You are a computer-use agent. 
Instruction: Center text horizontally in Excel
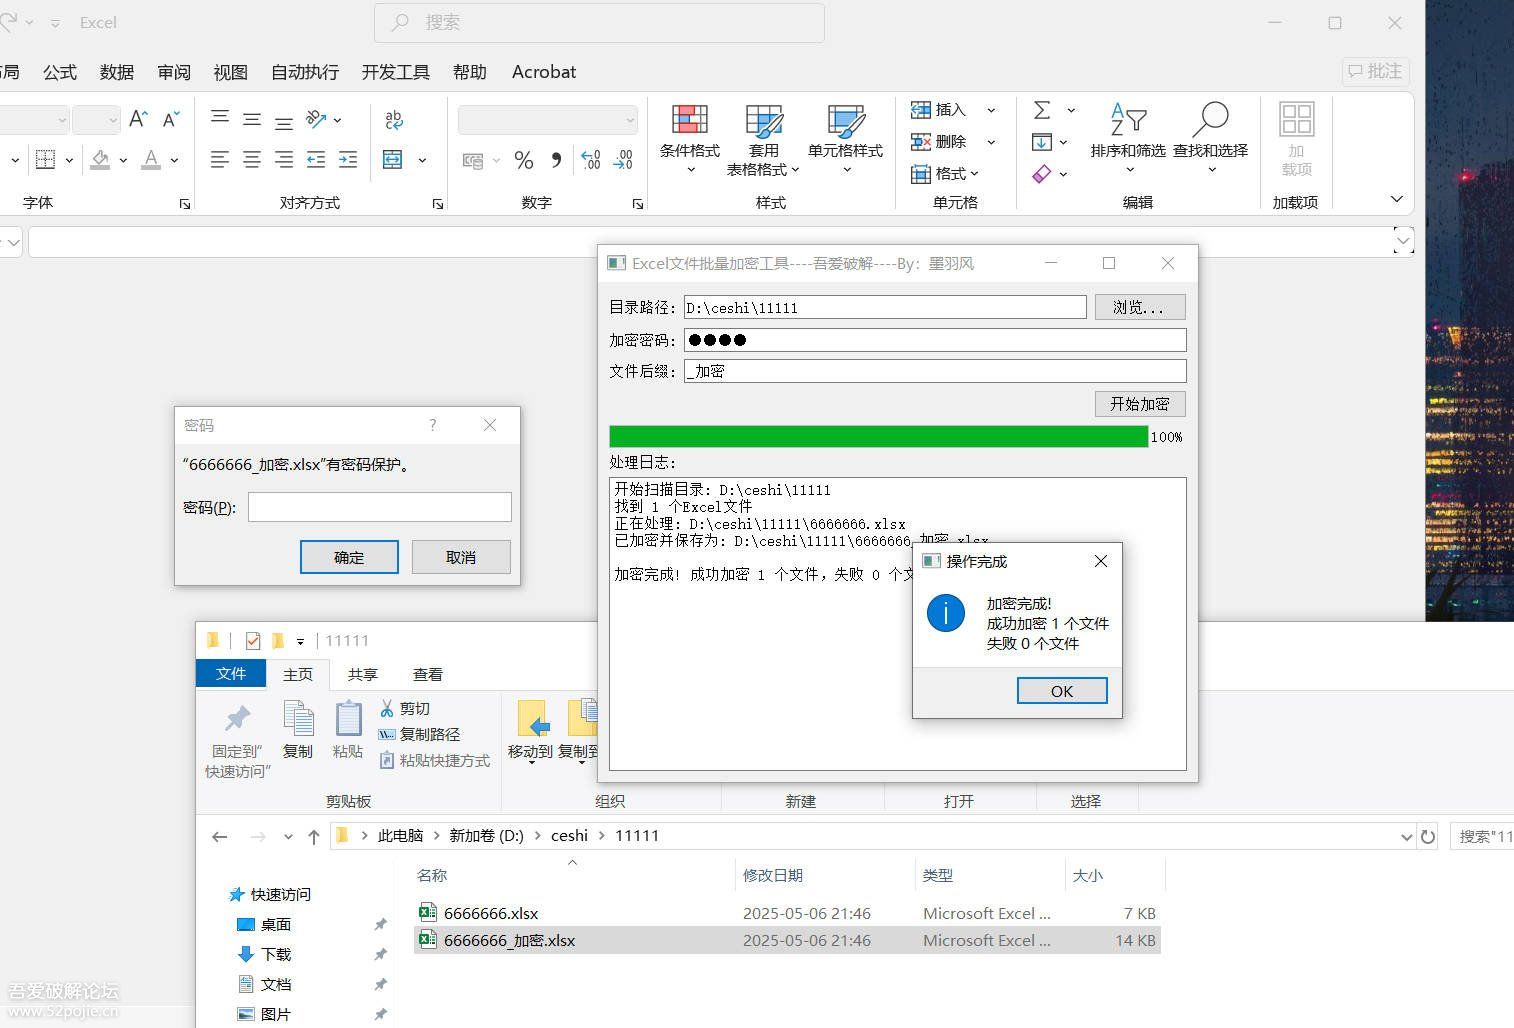[x=252, y=159]
